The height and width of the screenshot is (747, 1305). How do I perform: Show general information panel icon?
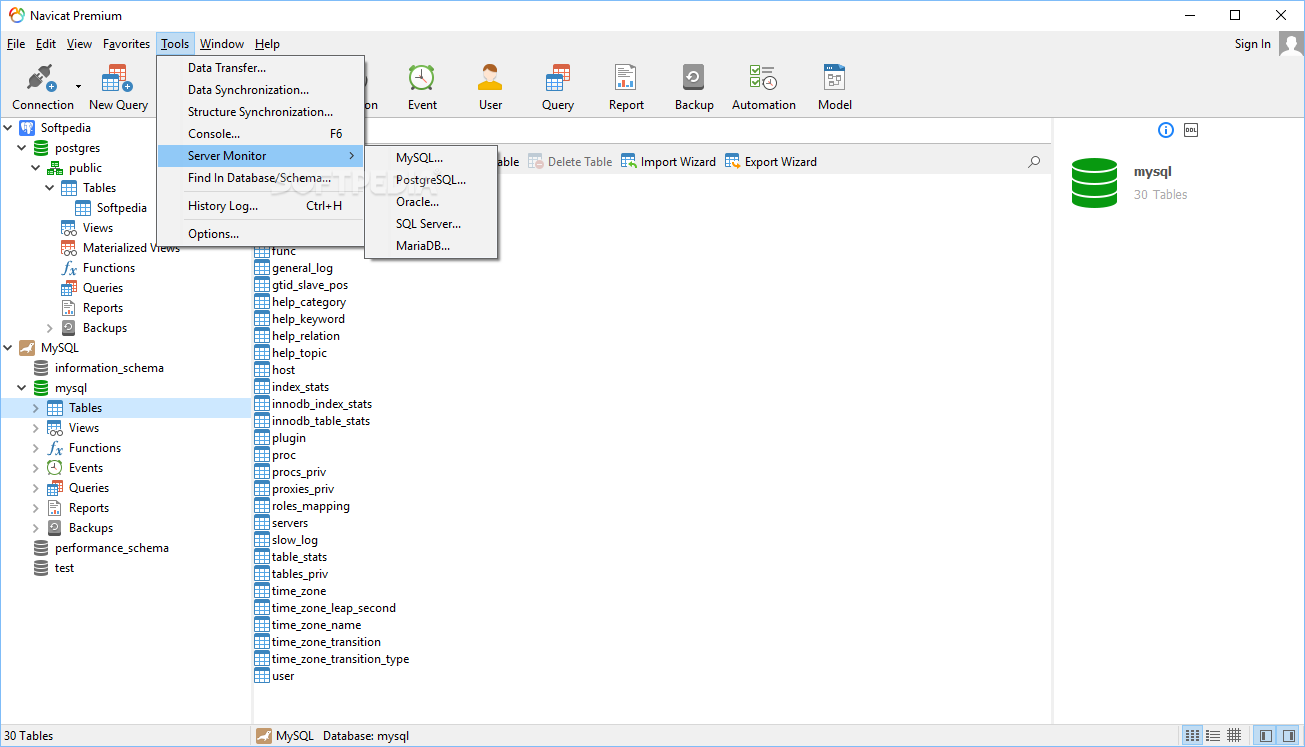(1166, 130)
